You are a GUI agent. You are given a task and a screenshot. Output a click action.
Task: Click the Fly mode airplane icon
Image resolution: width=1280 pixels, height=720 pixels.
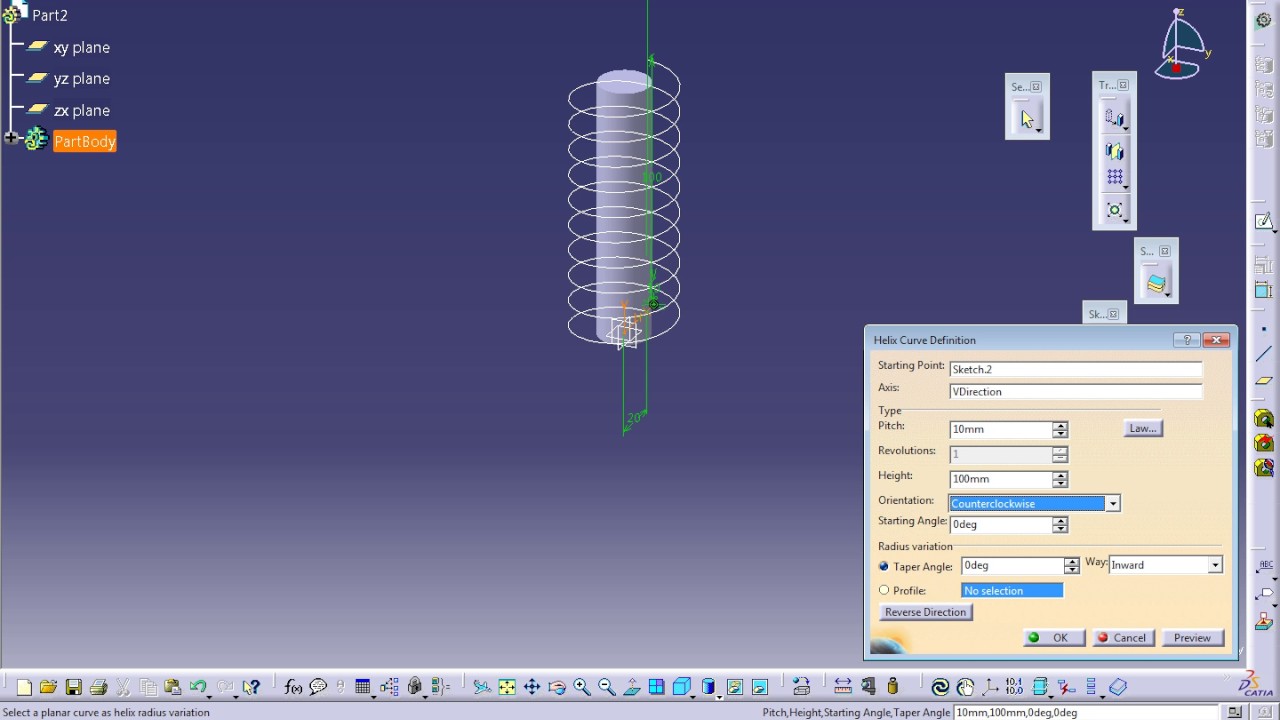point(482,687)
